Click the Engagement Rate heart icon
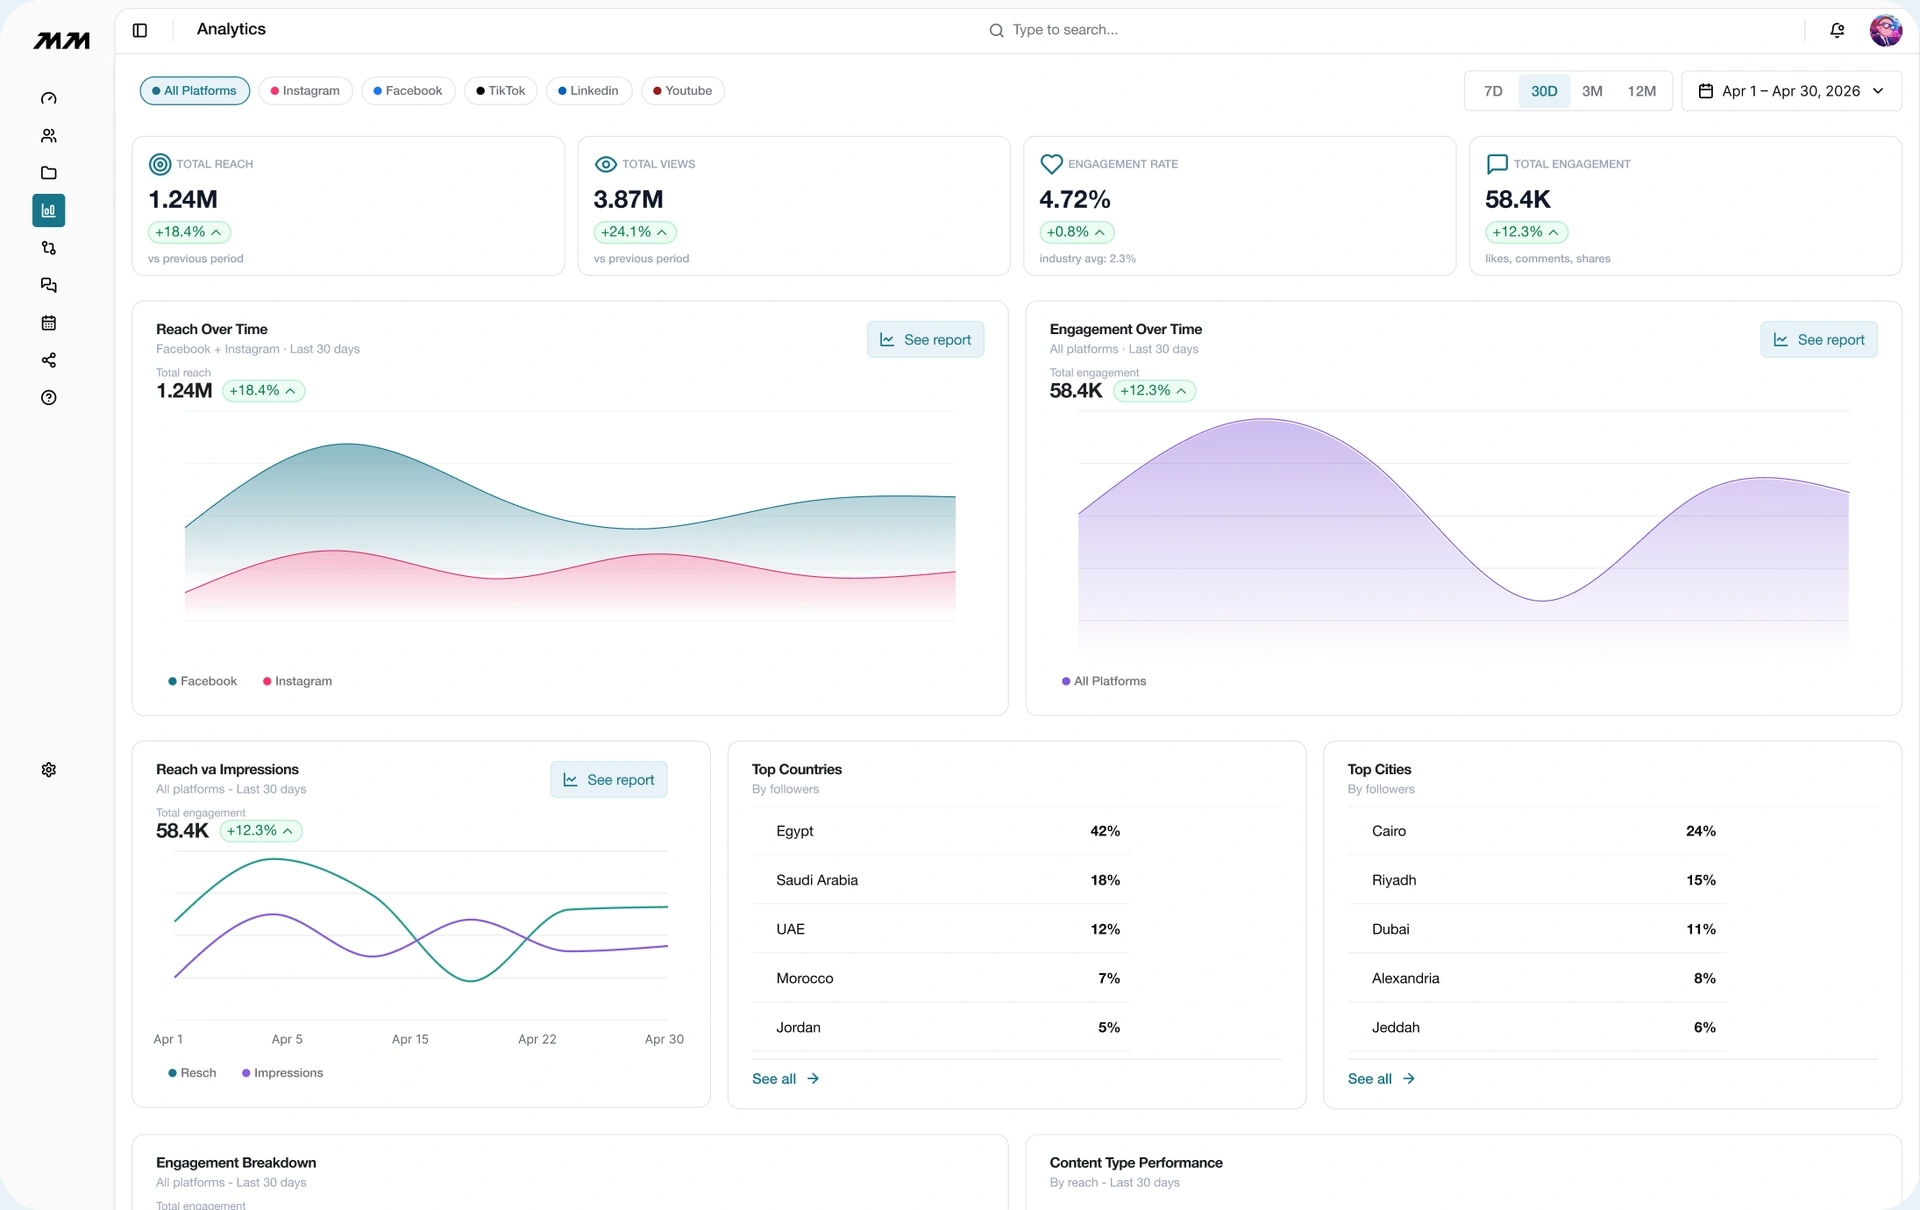Image resolution: width=1920 pixels, height=1210 pixels. pyautogui.click(x=1051, y=164)
